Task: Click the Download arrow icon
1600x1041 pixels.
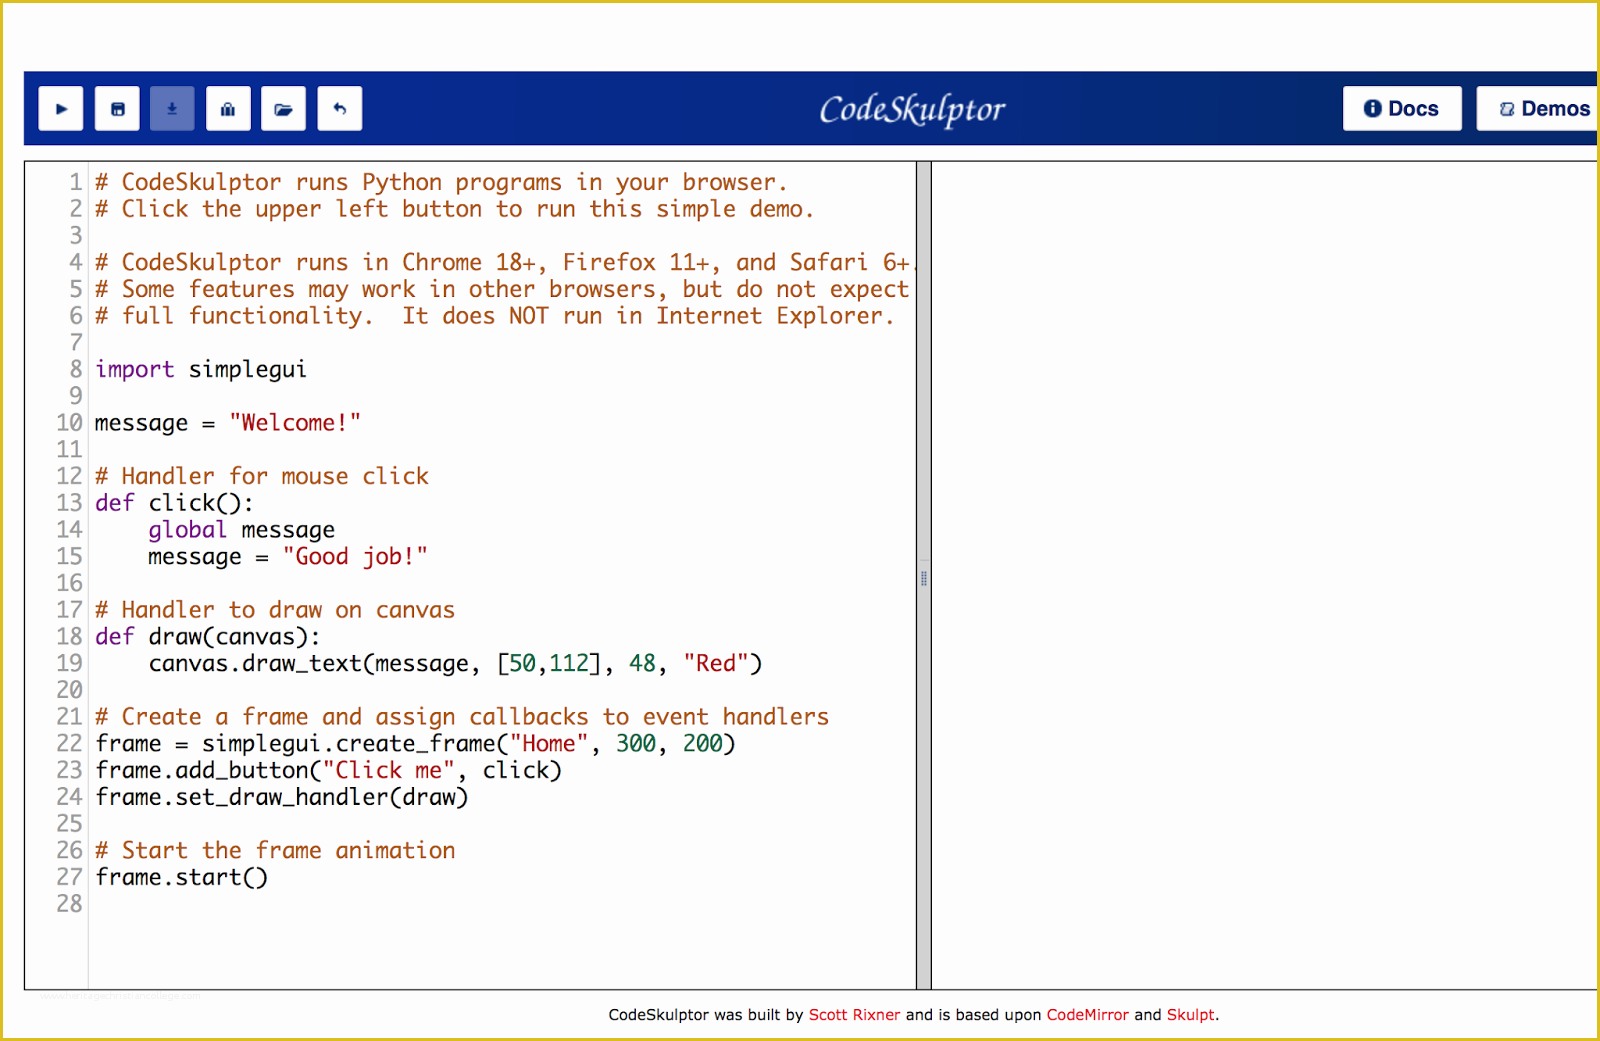Action: tap(172, 109)
